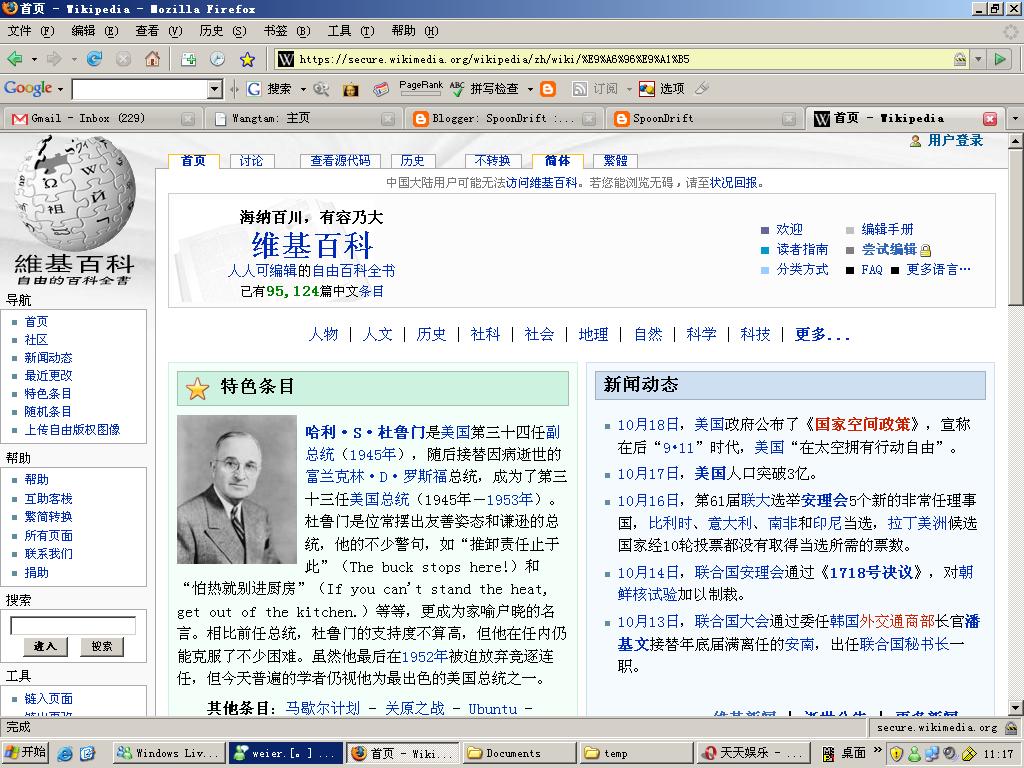
Task: Click the lock icon in the address bar
Action: coord(959,59)
